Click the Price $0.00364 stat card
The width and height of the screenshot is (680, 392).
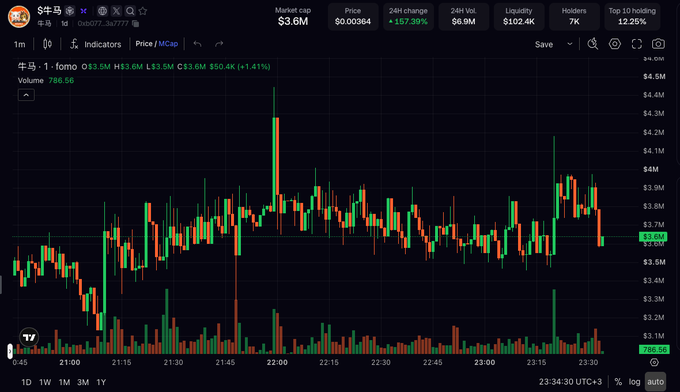(353, 16)
